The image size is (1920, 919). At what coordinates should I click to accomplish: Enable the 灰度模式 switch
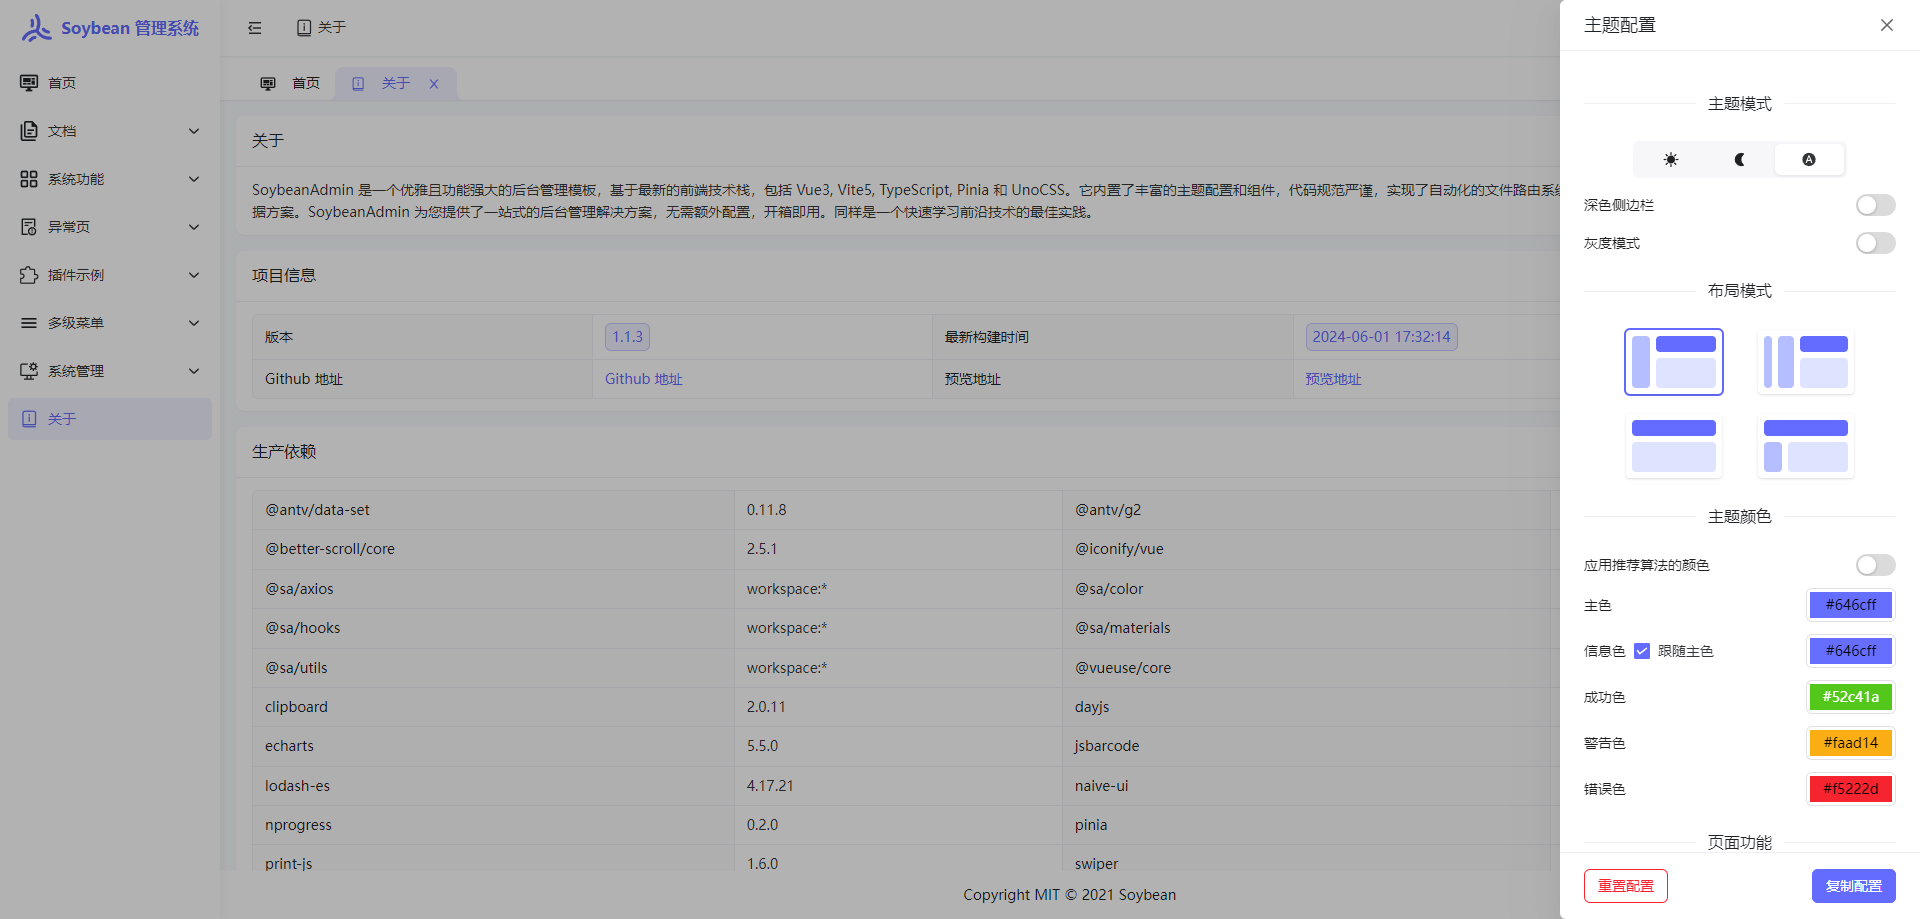(x=1875, y=243)
